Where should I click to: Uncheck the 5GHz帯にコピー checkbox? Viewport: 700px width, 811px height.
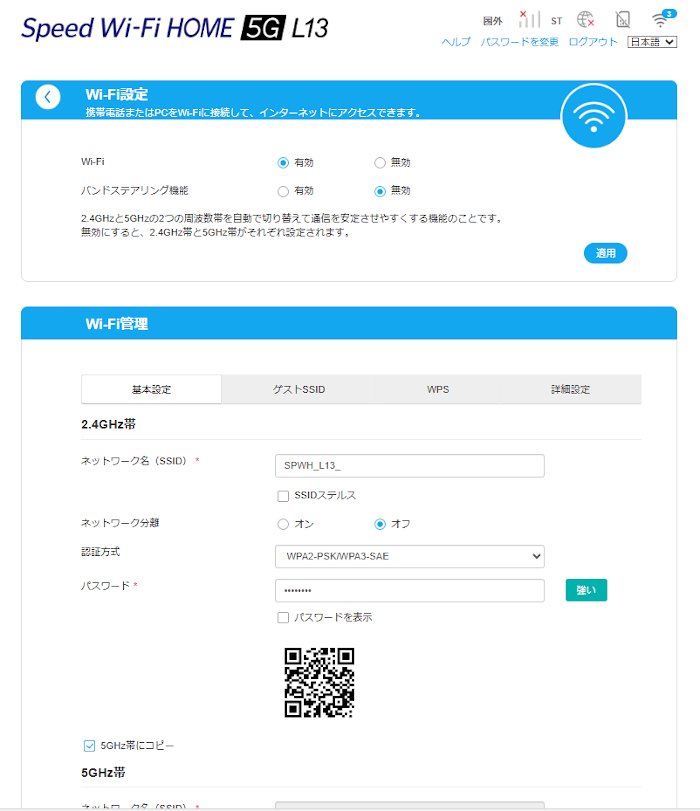90,745
